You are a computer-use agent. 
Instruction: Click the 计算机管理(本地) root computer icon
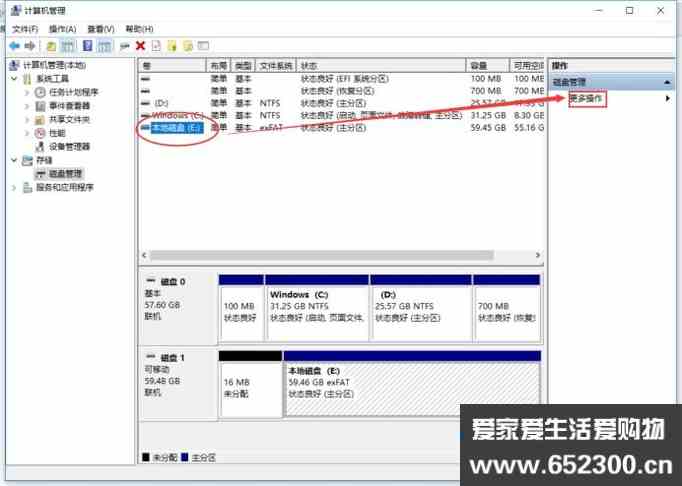pyautogui.click(x=14, y=65)
